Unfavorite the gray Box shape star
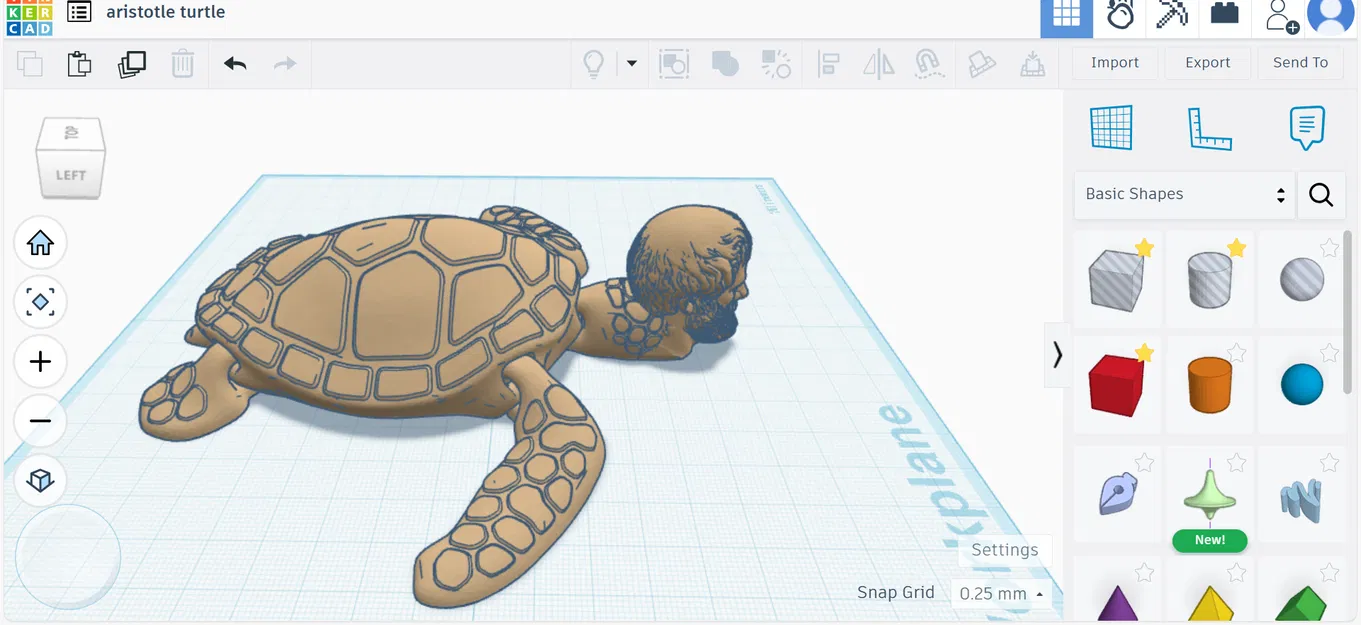Image resolution: width=1361 pixels, height=625 pixels. click(x=1145, y=247)
